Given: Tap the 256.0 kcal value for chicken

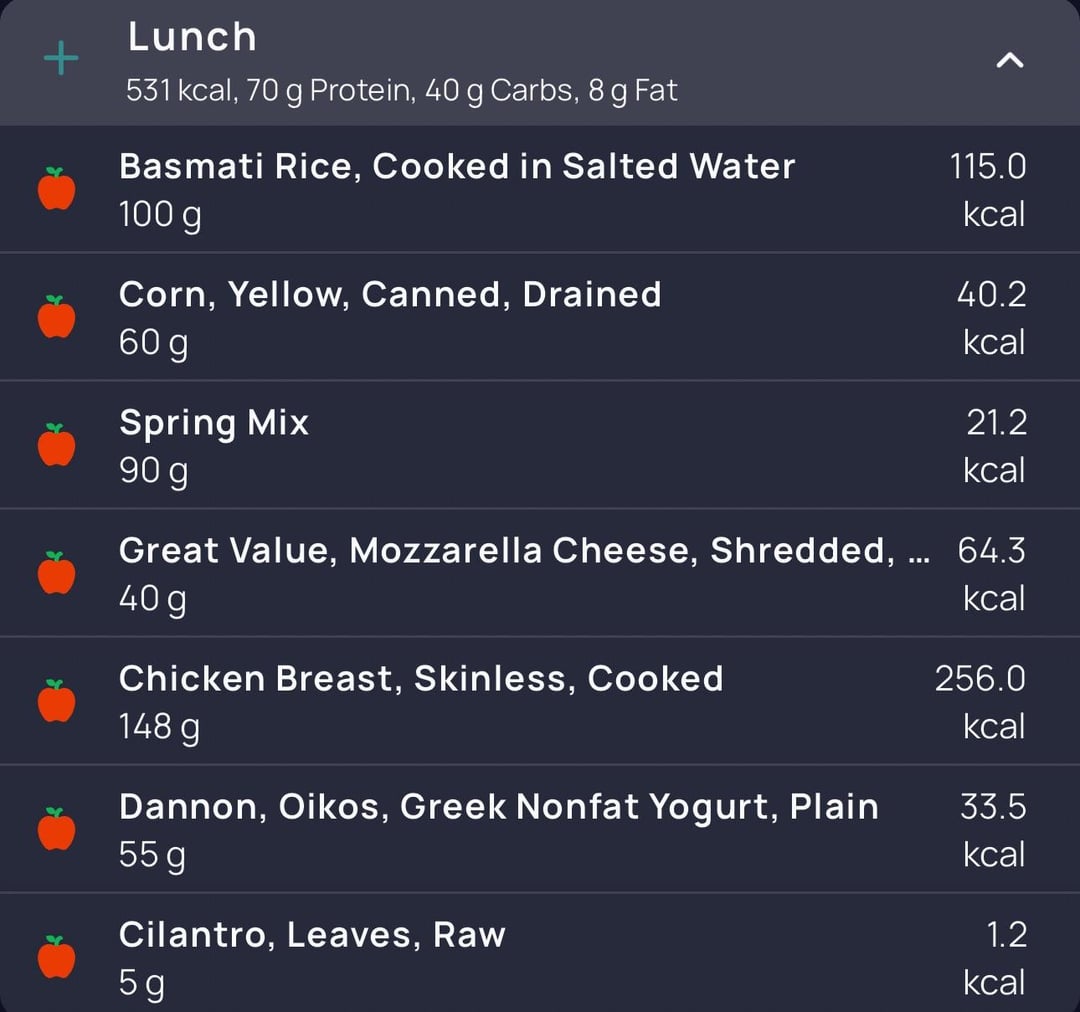Looking at the screenshot, I should (x=980, y=703).
